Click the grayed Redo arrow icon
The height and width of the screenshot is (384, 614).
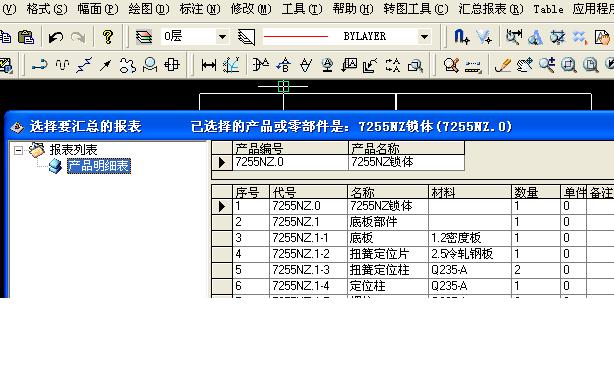[78, 37]
